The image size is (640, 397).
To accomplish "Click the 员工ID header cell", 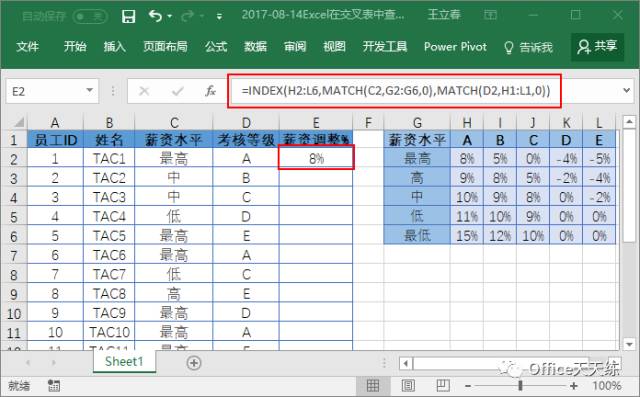I will 56,140.
